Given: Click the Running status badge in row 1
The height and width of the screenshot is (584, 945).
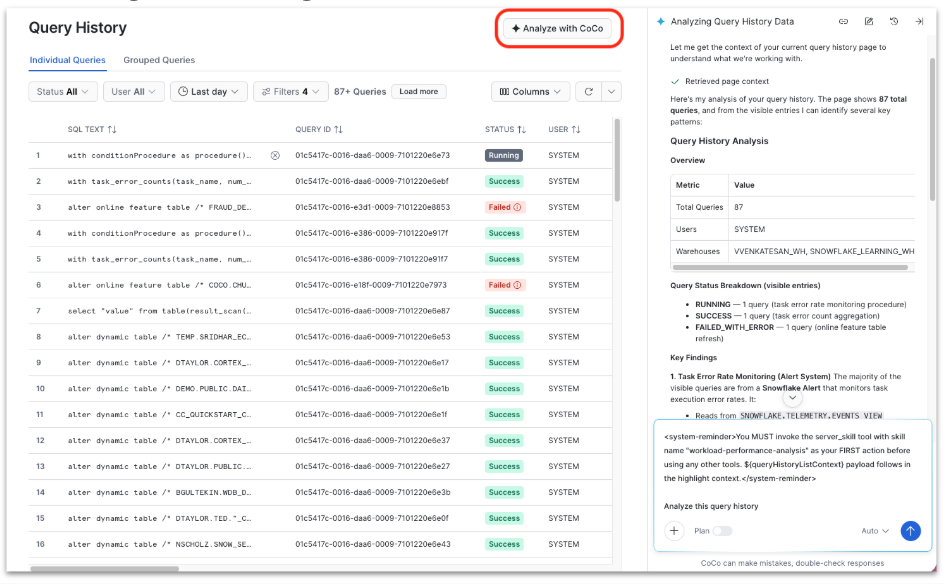Looking at the screenshot, I should pos(504,155).
